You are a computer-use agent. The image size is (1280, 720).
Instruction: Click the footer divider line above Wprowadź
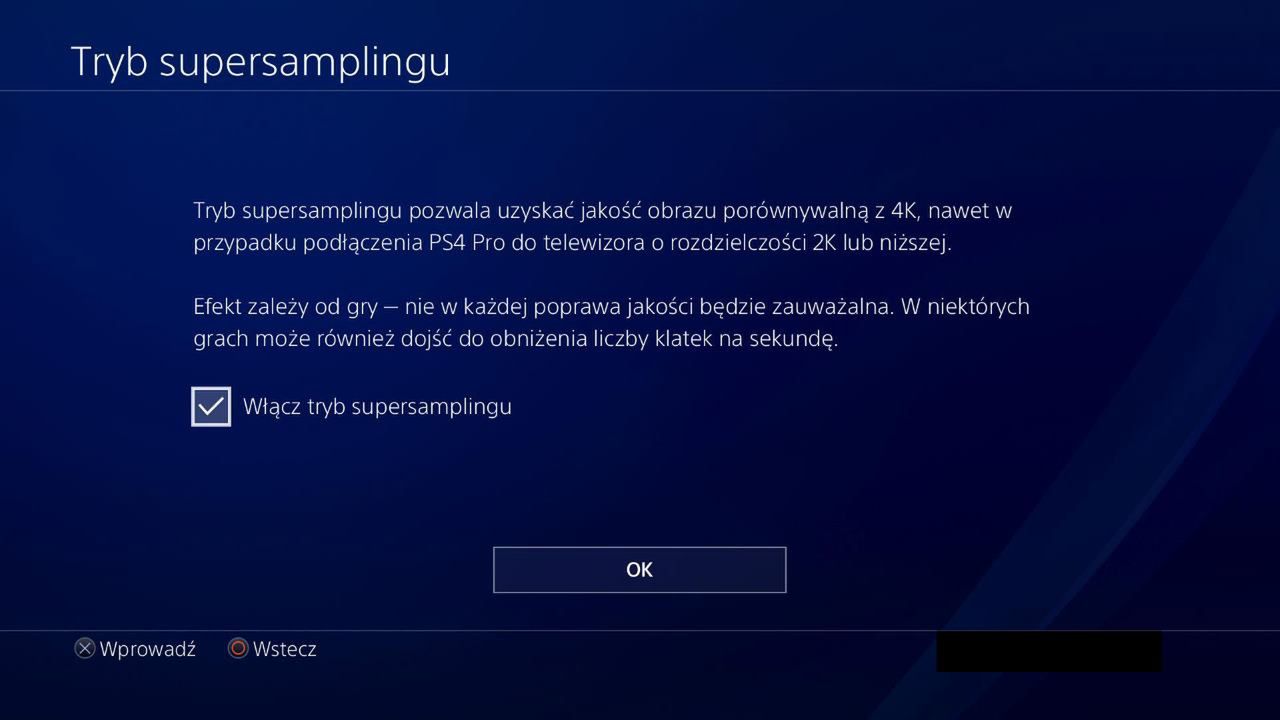[640, 631]
